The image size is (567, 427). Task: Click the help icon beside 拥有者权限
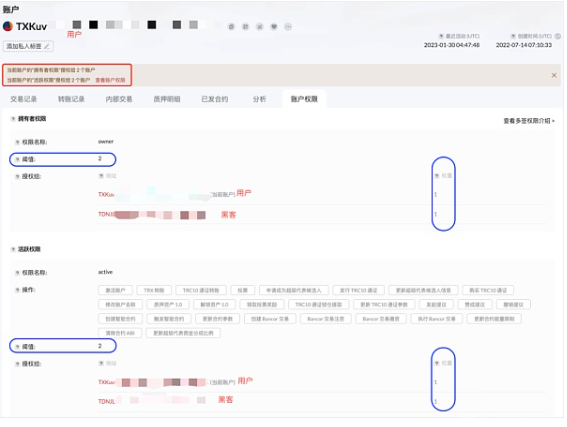pyautogui.click(x=13, y=119)
